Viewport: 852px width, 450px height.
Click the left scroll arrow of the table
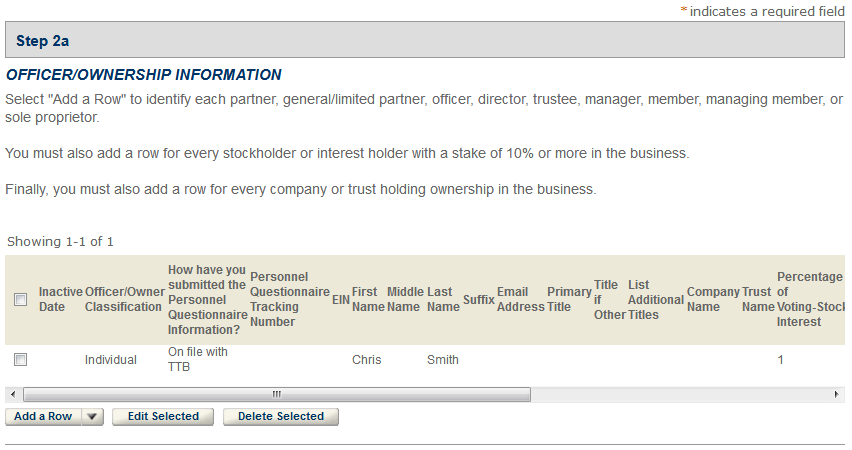click(x=12, y=395)
